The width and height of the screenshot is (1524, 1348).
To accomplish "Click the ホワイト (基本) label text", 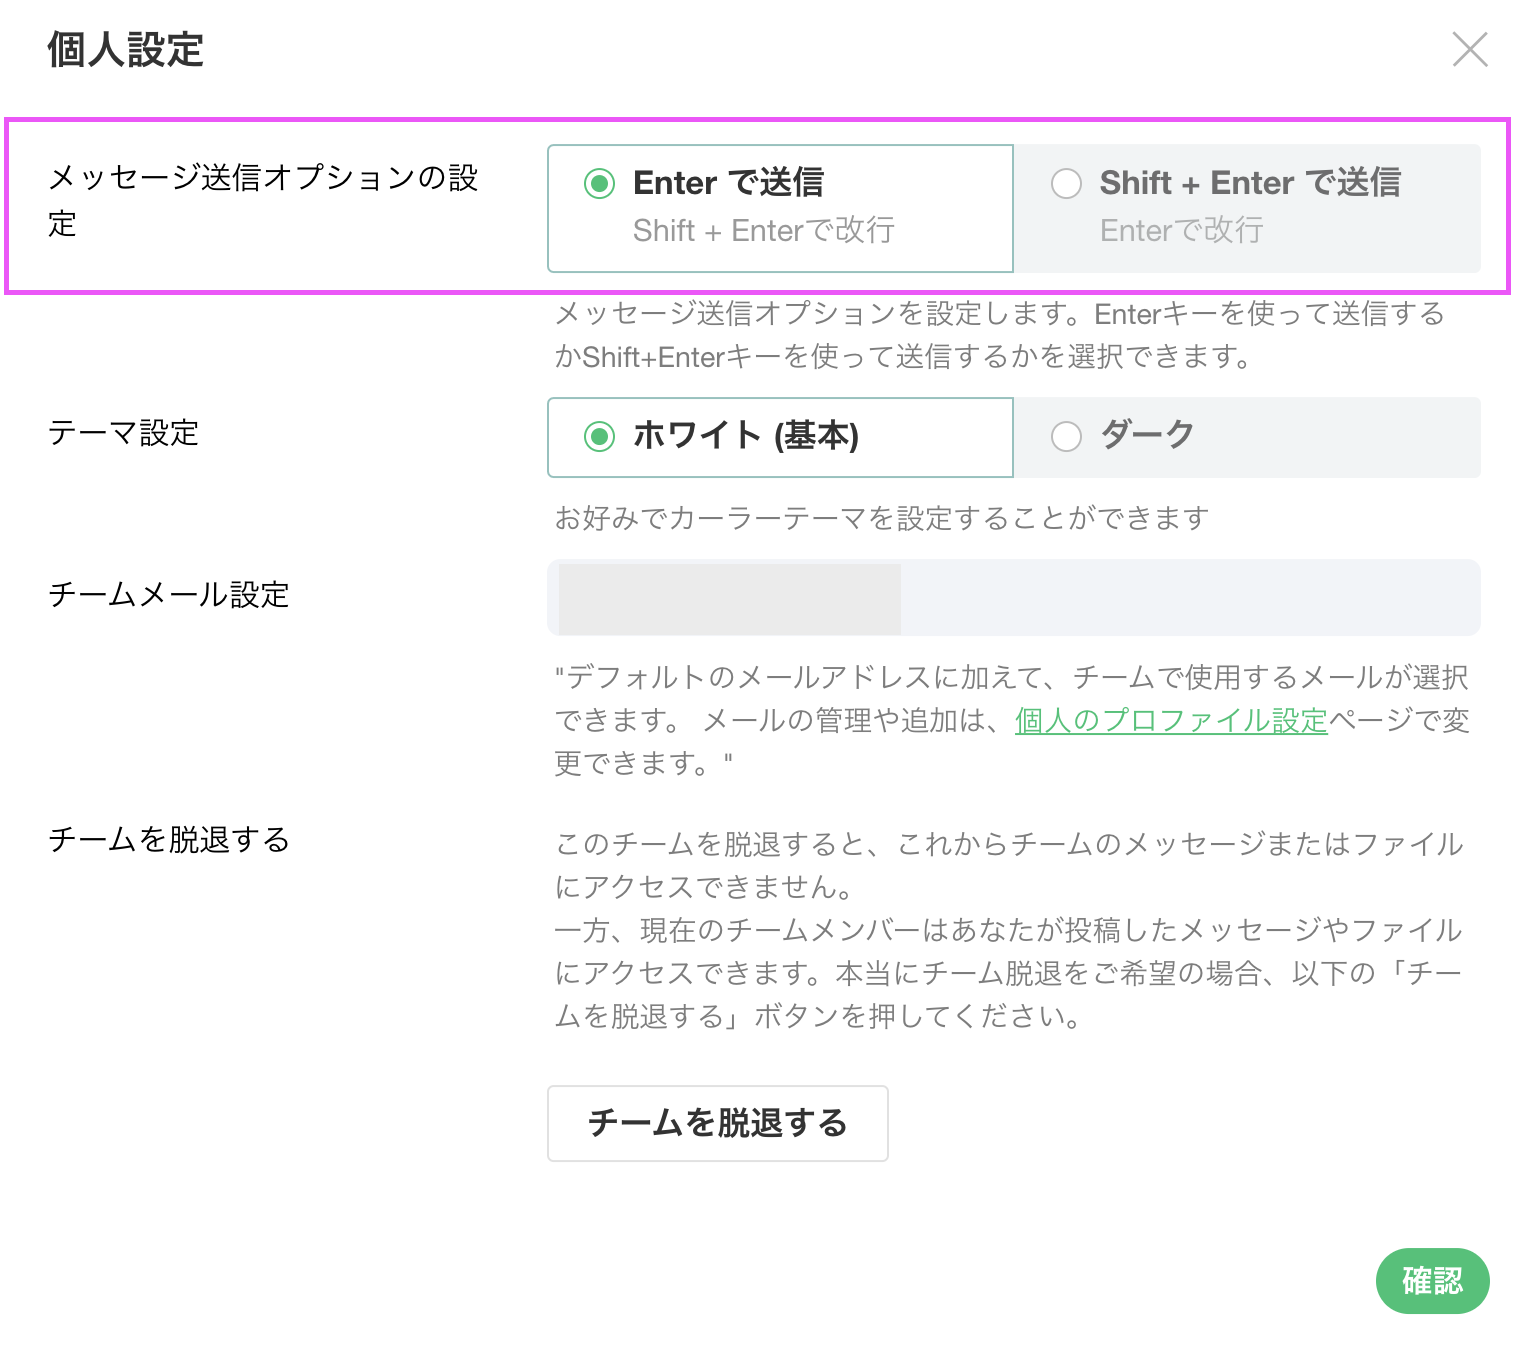I will [x=745, y=436].
